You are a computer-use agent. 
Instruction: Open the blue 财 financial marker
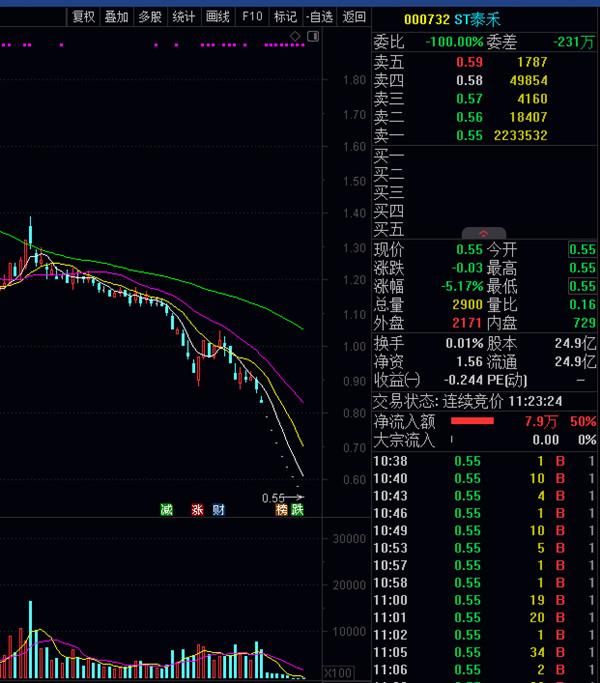tap(217, 510)
